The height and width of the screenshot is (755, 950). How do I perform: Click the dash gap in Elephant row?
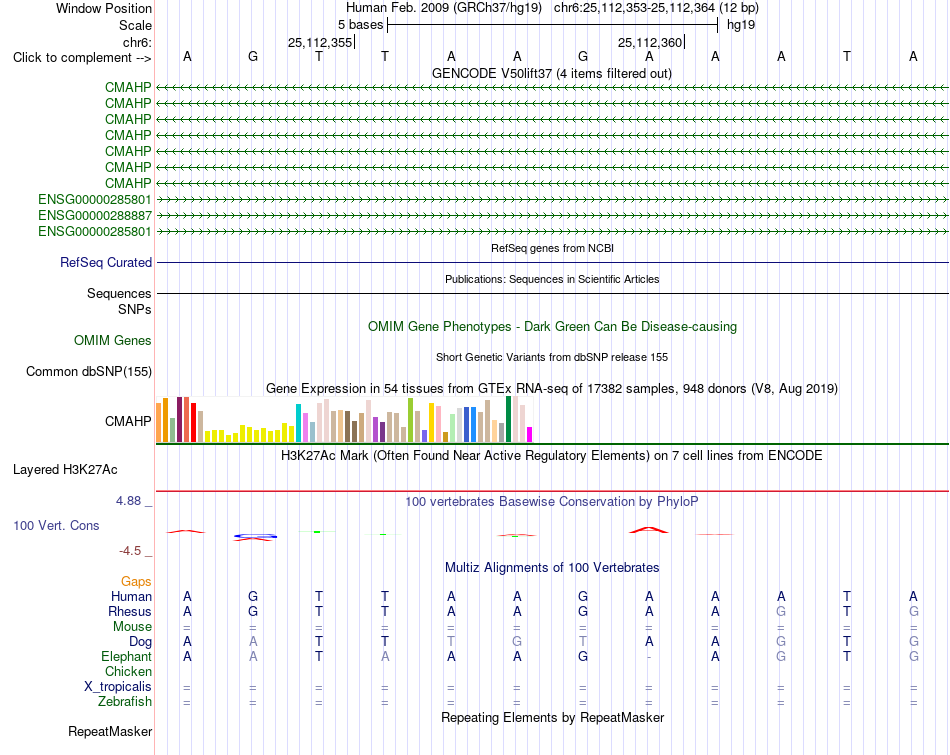649,657
